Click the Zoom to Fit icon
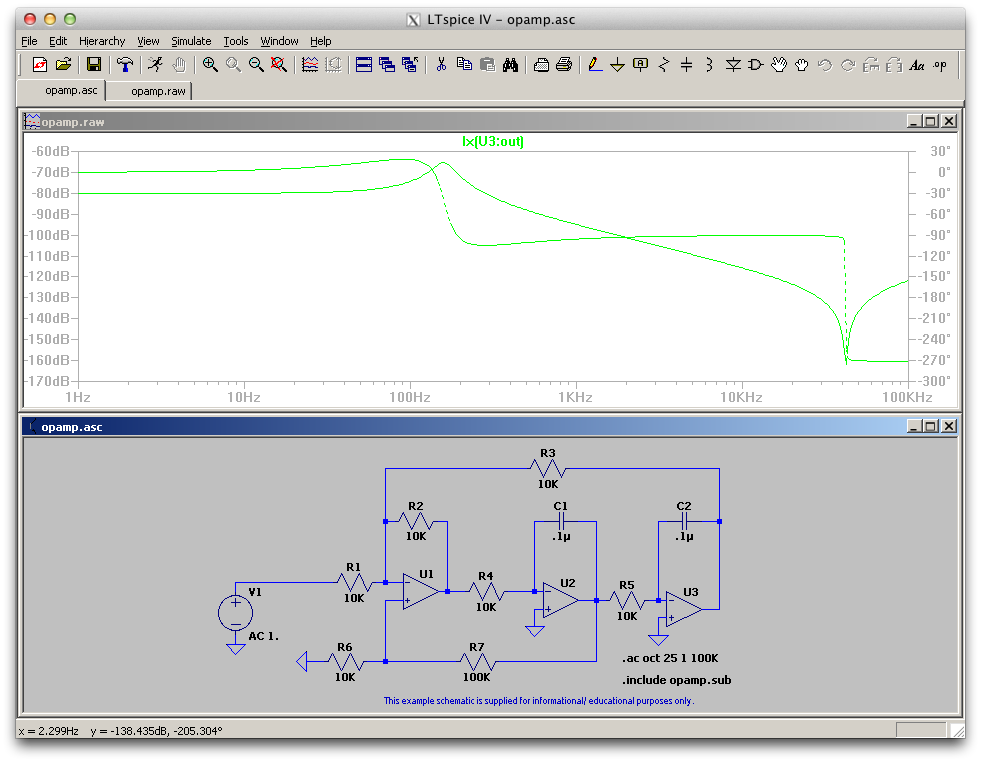The height and width of the screenshot is (762, 981). tap(278, 64)
